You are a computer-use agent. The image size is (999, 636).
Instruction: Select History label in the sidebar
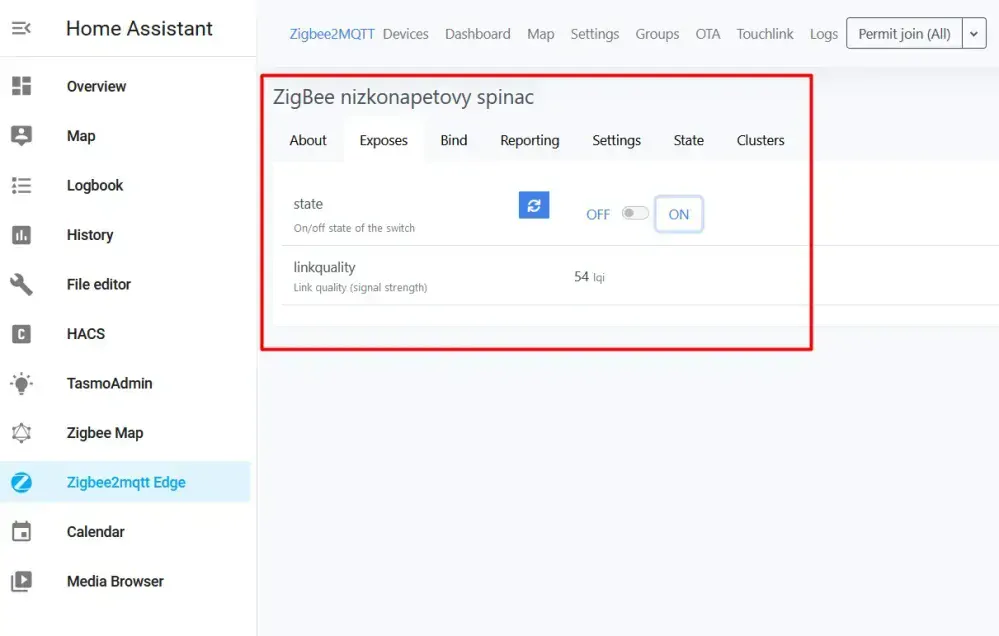click(x=90, y=235)
